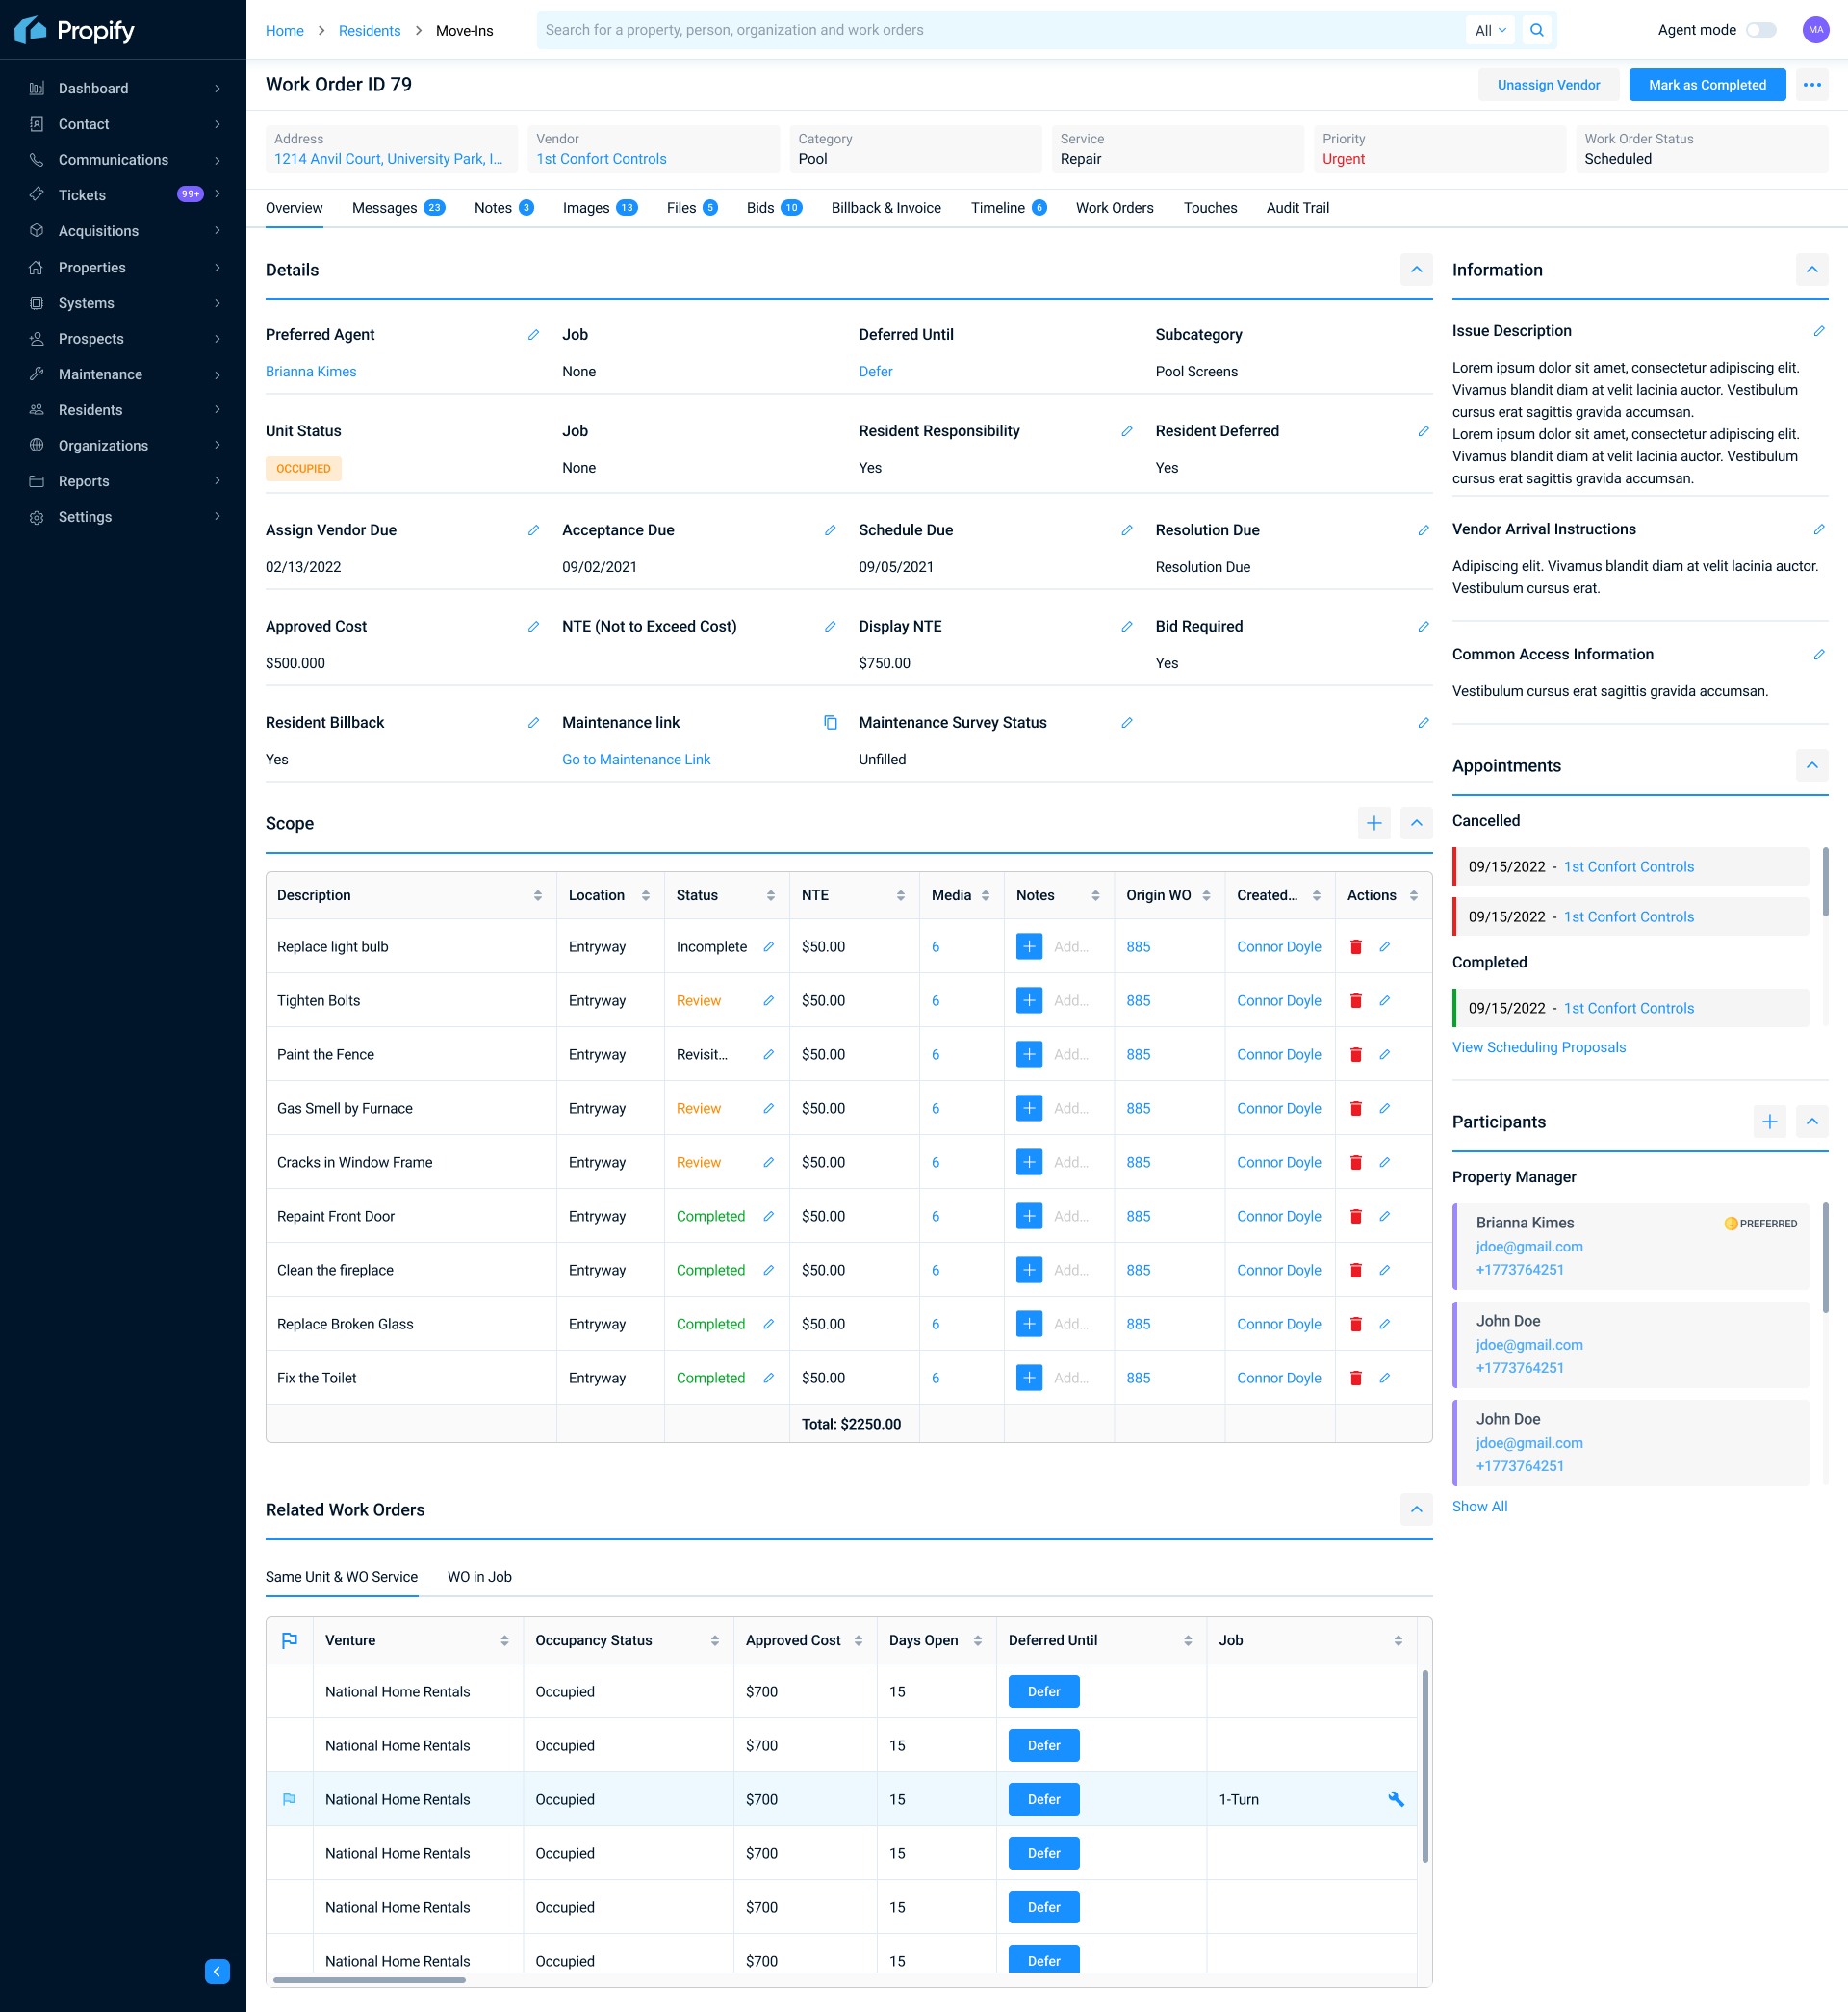Open the 'All' search filter dropdown
Viewport: 1848px width, 2012px height.
click(x=1489, y=30)
